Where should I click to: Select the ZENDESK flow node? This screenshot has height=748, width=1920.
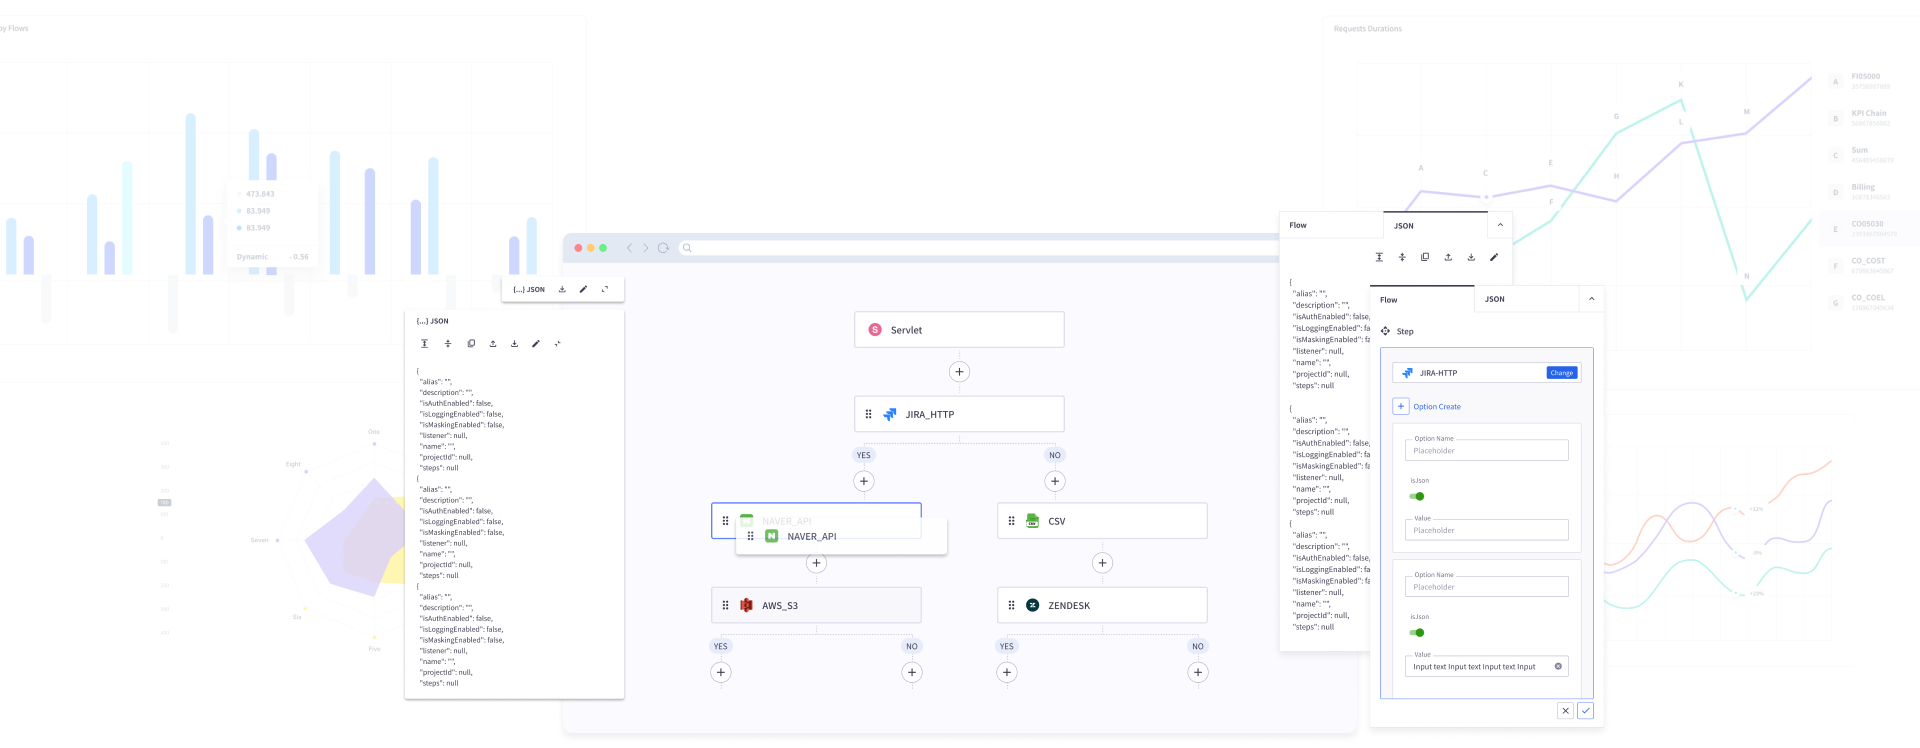(1102, 605)
